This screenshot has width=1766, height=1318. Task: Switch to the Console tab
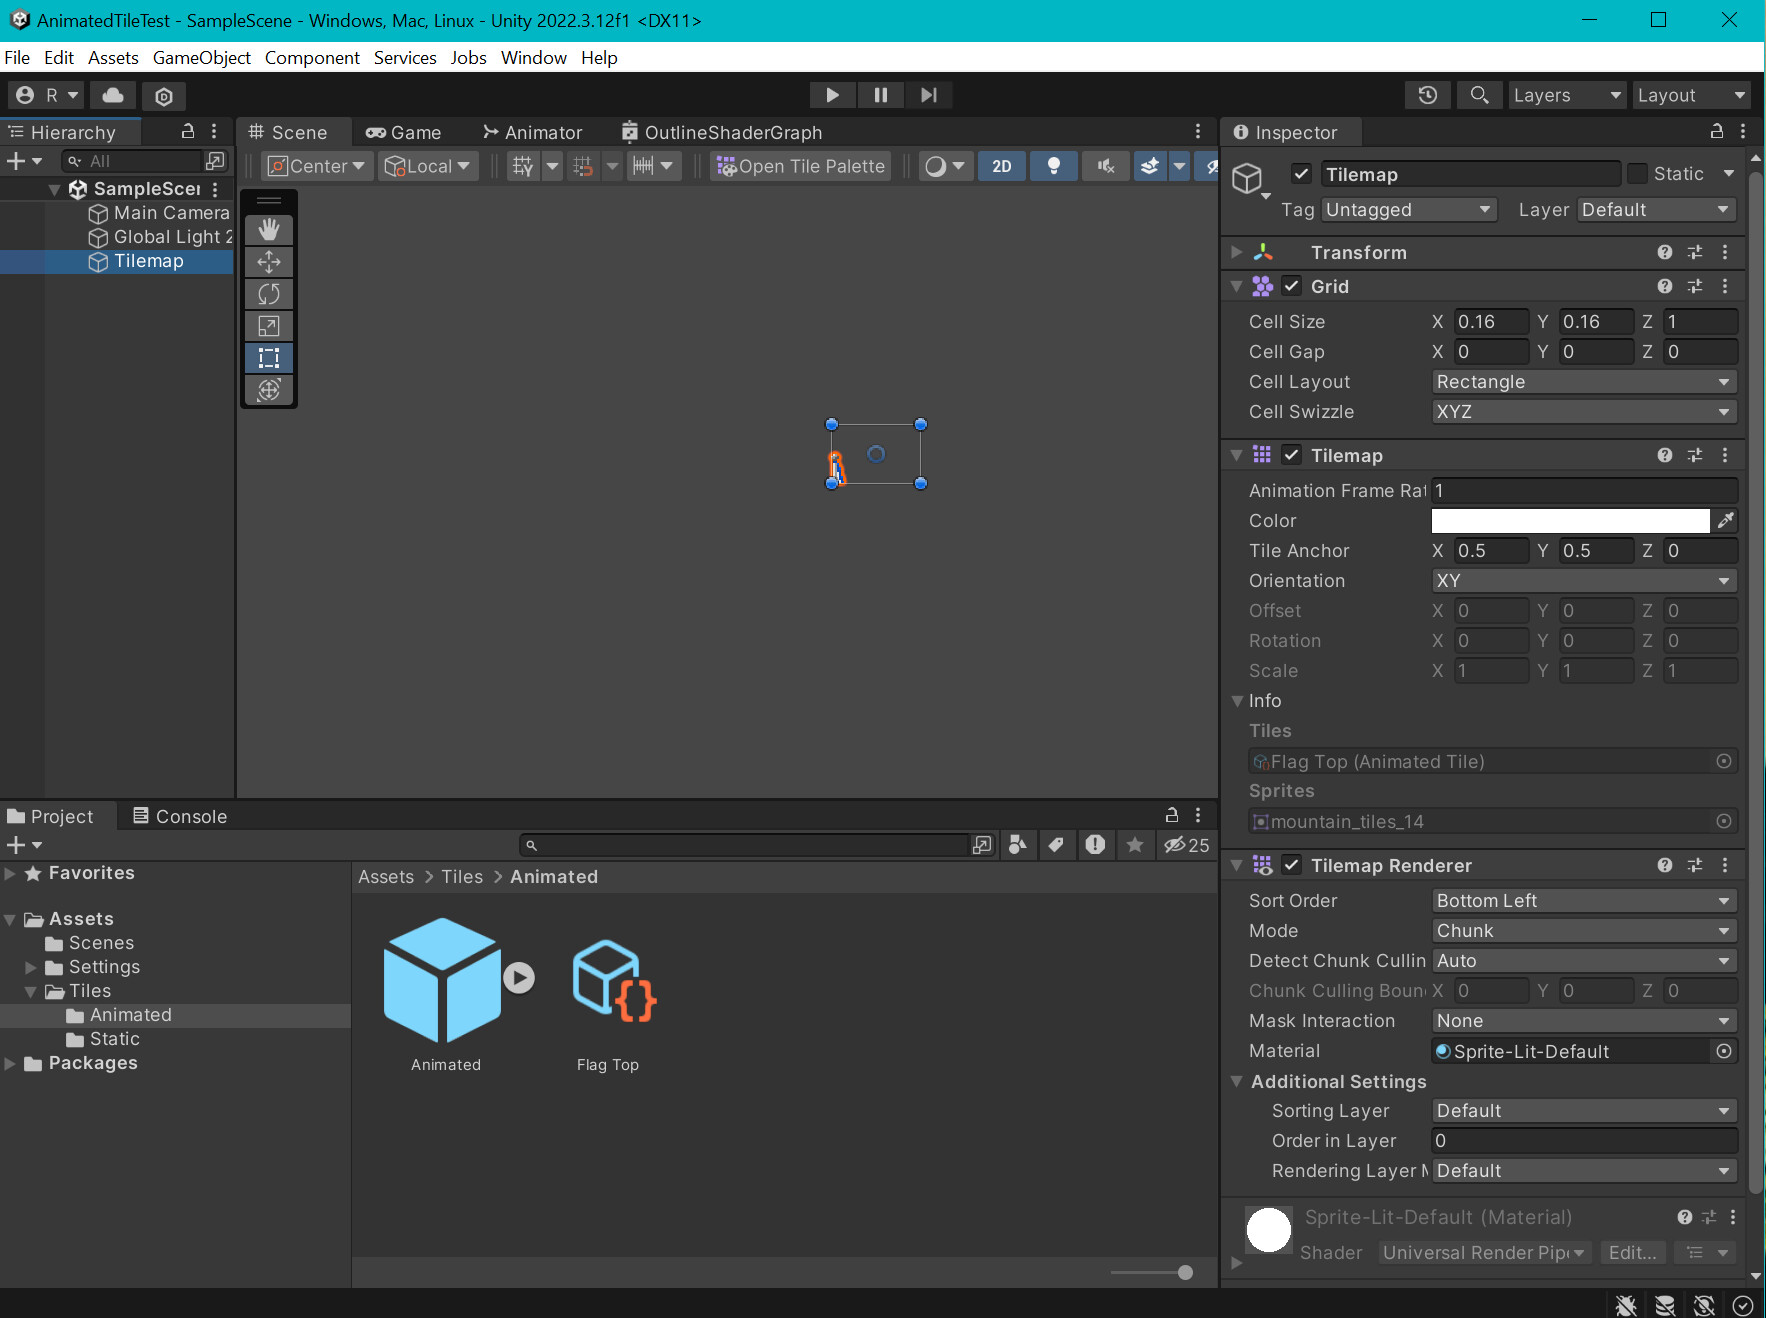tap(189, 815)
